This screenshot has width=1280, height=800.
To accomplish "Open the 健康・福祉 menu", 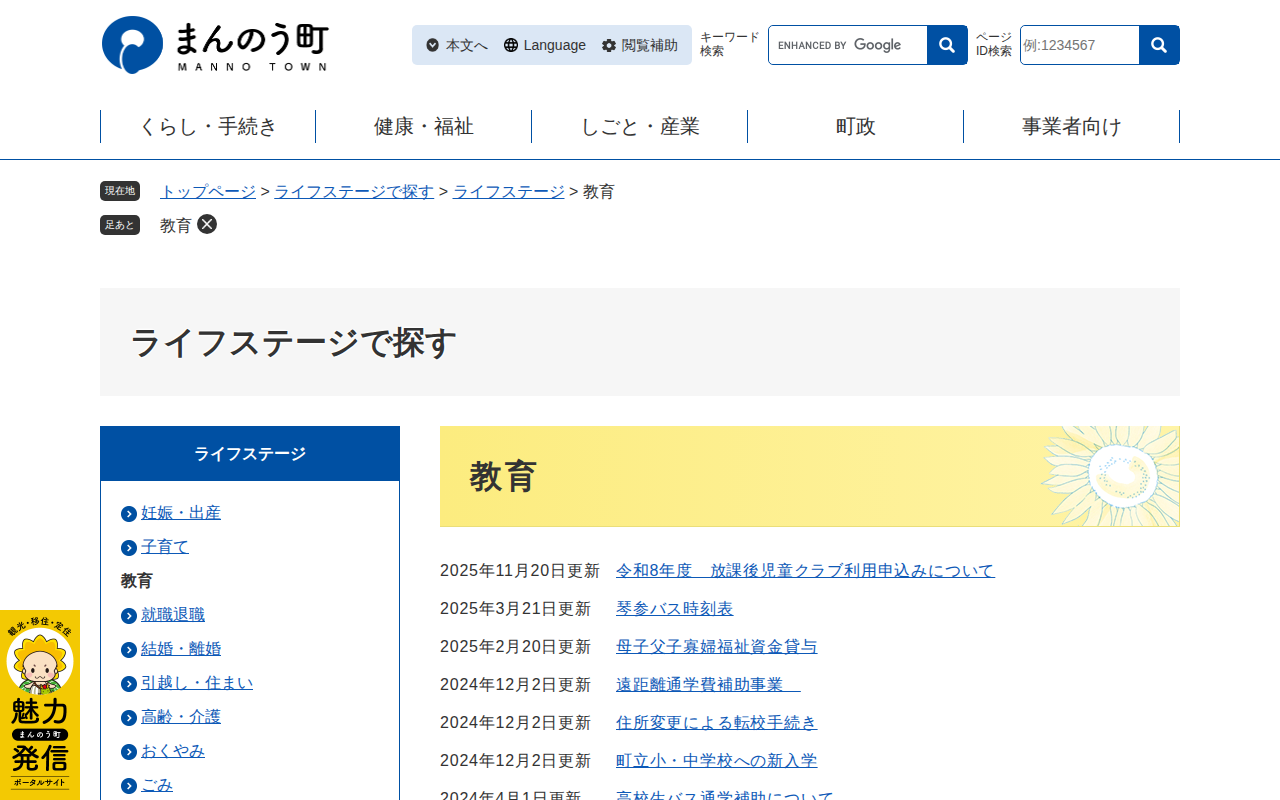I will 424,127.
